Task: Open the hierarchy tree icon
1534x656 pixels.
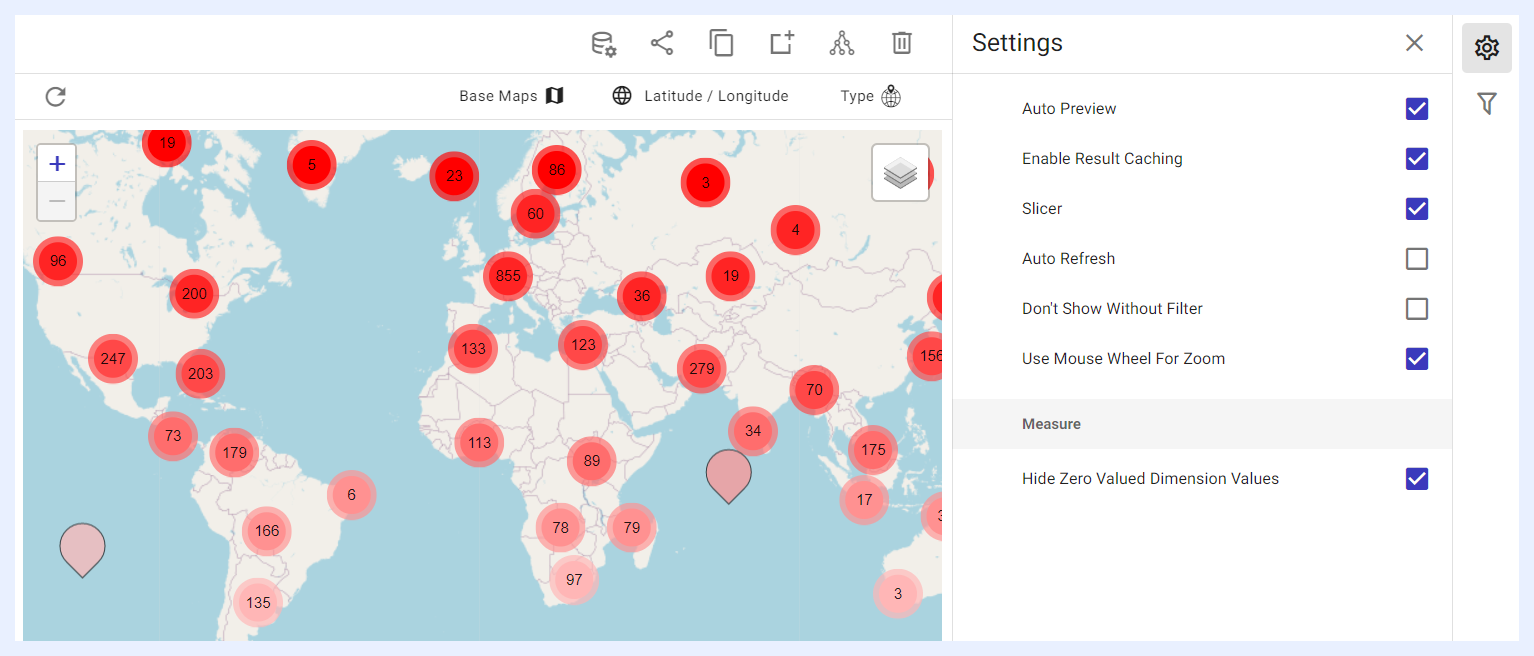Action: (842, 43)
